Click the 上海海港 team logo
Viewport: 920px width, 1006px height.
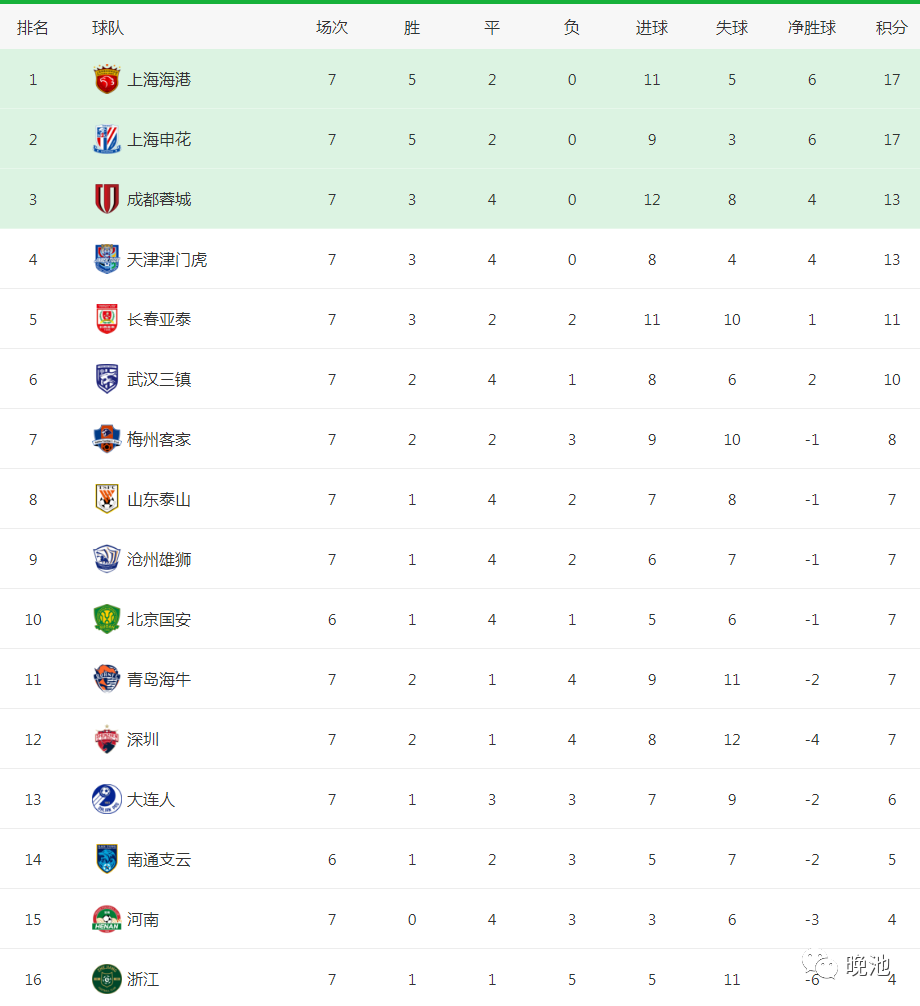click(106, 80)
